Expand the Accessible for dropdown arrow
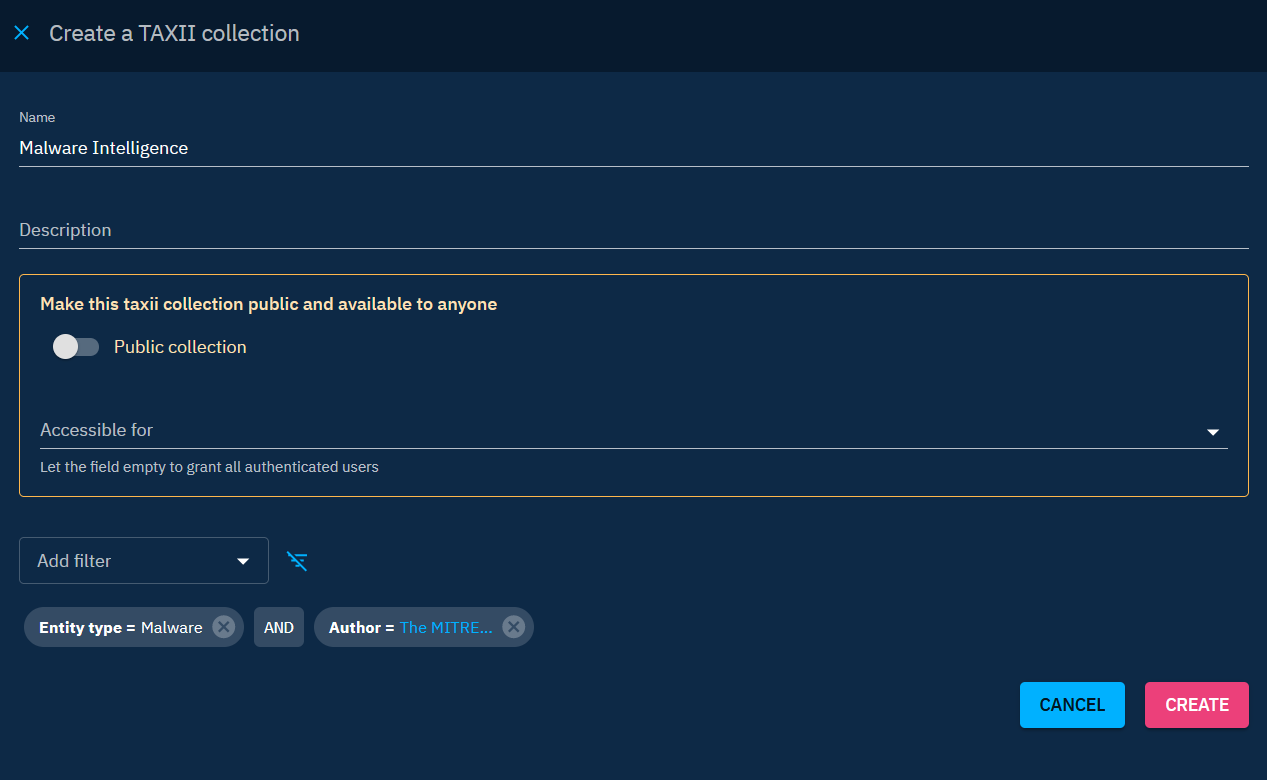Screen dimensions: 1267x780 (1212, 432)
